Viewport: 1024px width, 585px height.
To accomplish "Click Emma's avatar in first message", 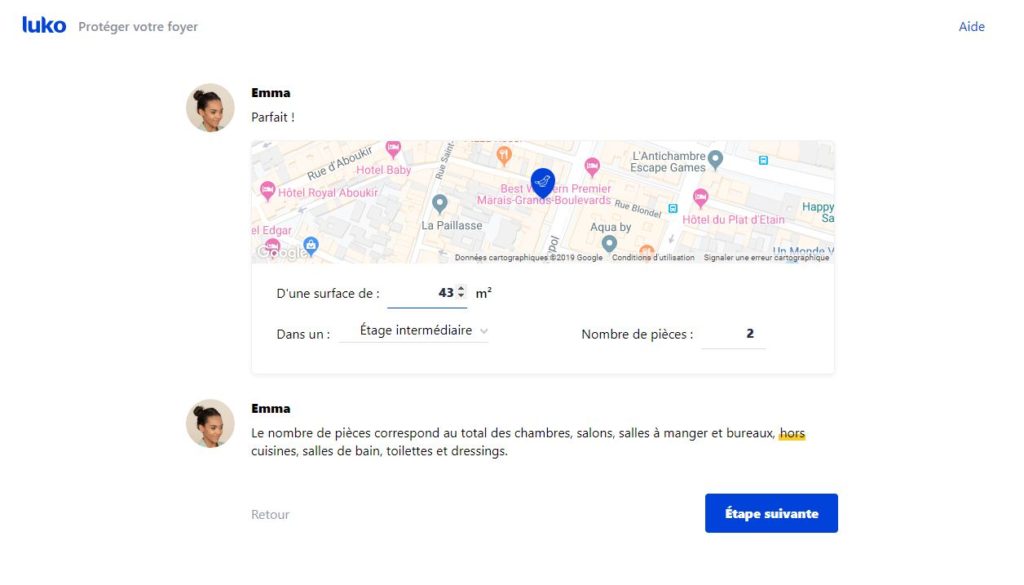I will click(x=210, y=108).
